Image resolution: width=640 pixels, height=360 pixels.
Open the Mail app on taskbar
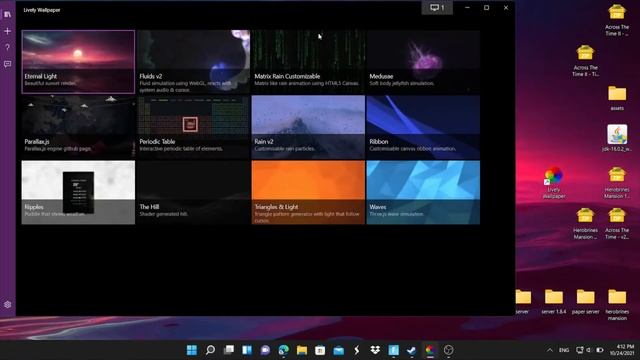tap(338, 350)
